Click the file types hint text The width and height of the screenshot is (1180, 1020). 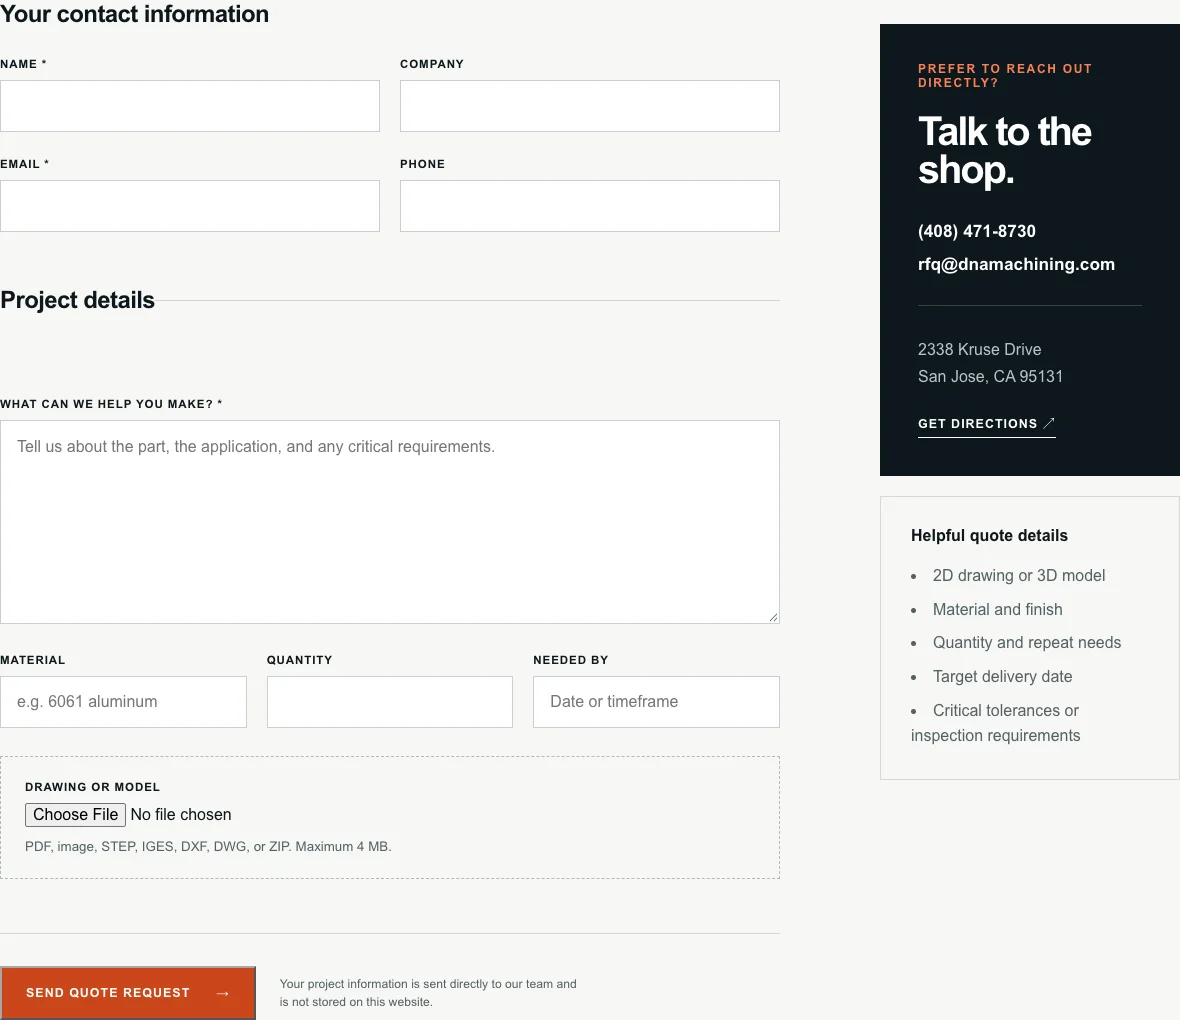point(208,846)
